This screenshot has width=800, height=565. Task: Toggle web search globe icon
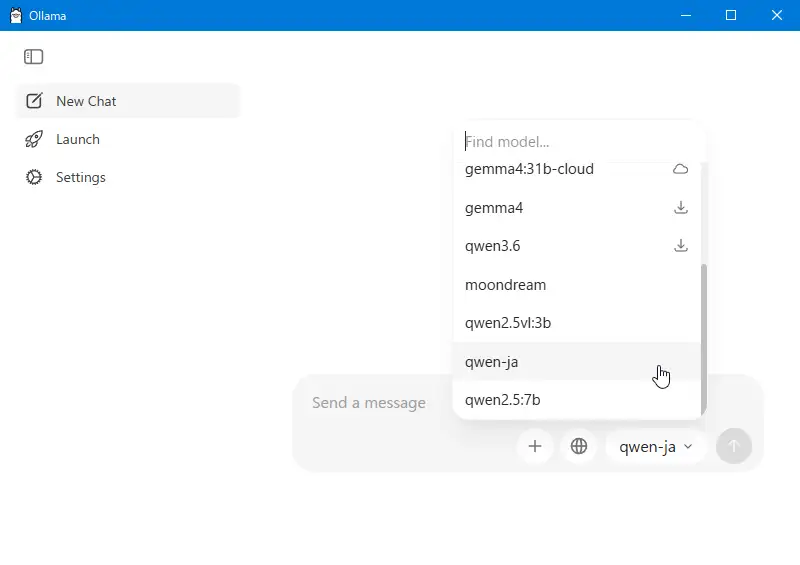click(x=579, y=447)
